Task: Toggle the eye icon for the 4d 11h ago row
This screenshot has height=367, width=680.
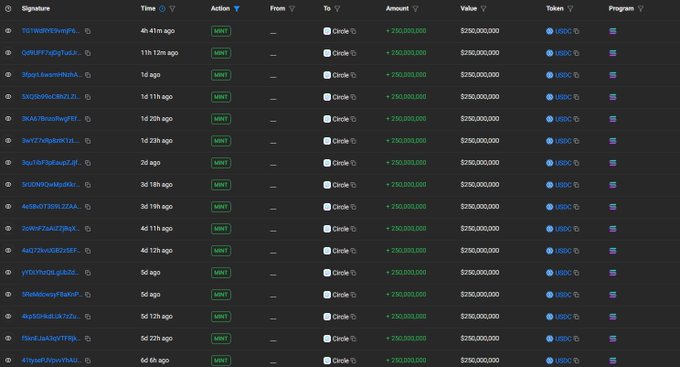Action: [8, 228]
